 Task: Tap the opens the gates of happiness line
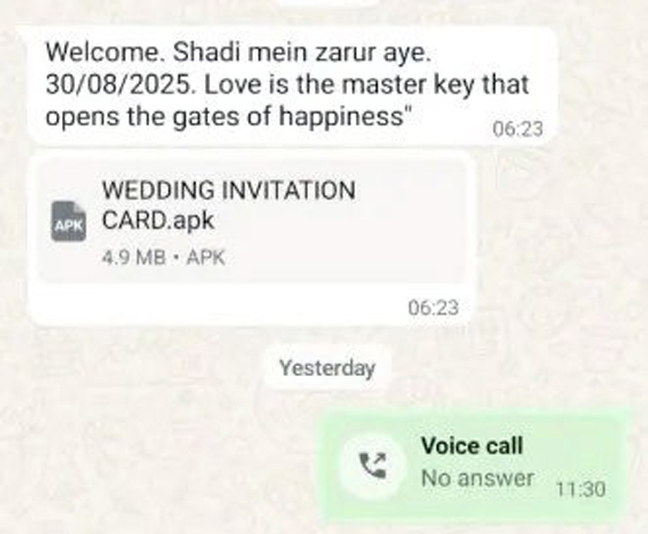click(229, 117)
